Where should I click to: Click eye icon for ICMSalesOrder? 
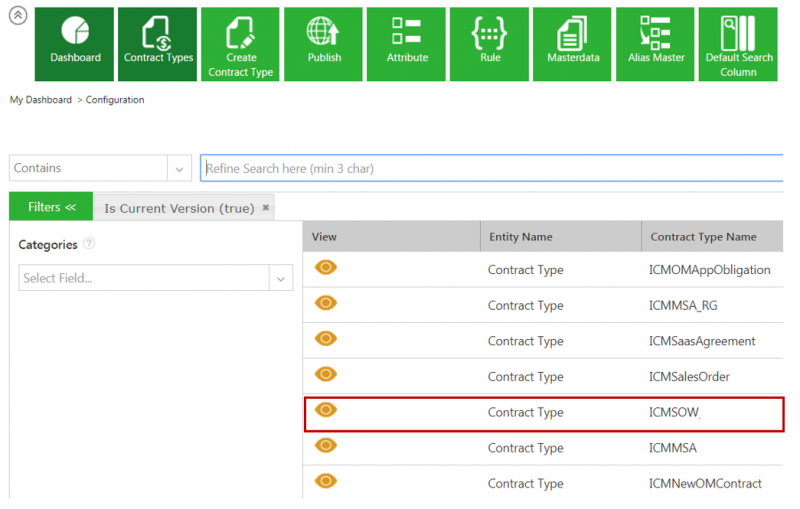coord(326,374)
